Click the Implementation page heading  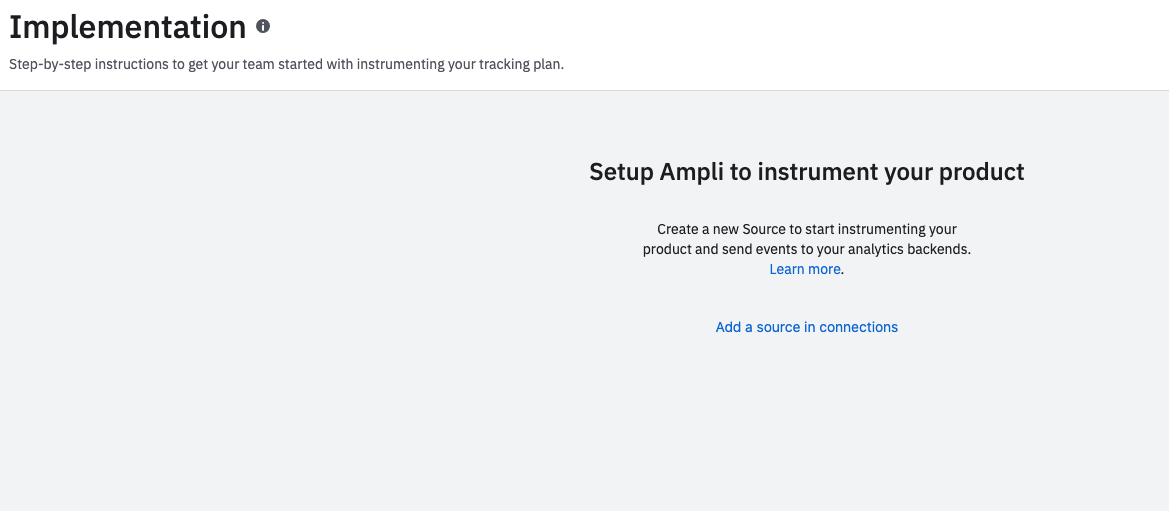[127, 27]
